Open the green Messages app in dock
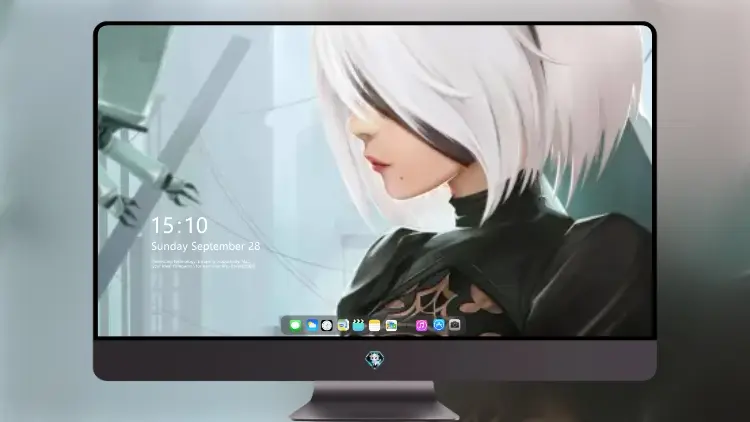Viewport: 750px width, 422px height. pos(295,325)
